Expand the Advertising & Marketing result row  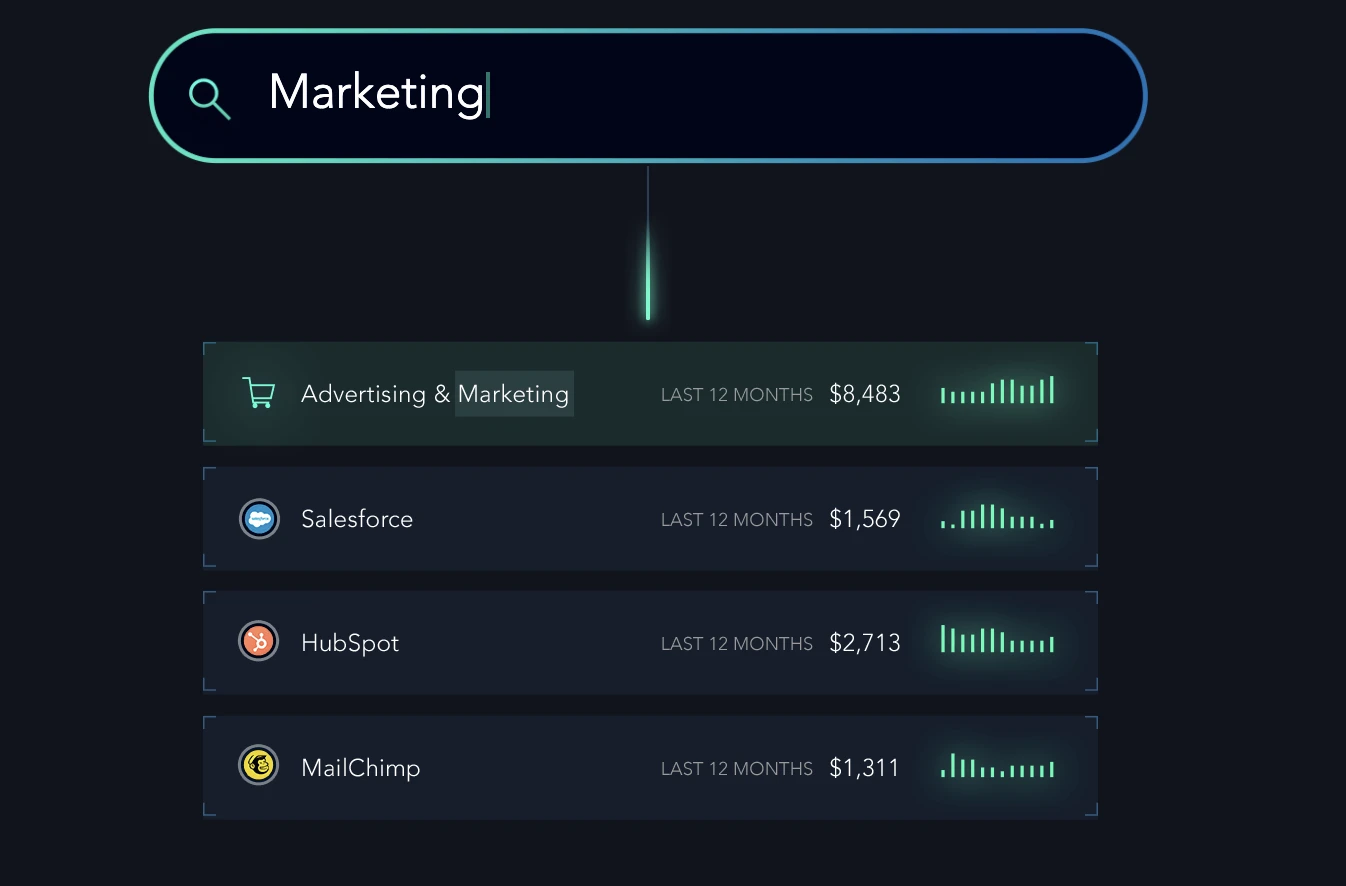point(650,392)
